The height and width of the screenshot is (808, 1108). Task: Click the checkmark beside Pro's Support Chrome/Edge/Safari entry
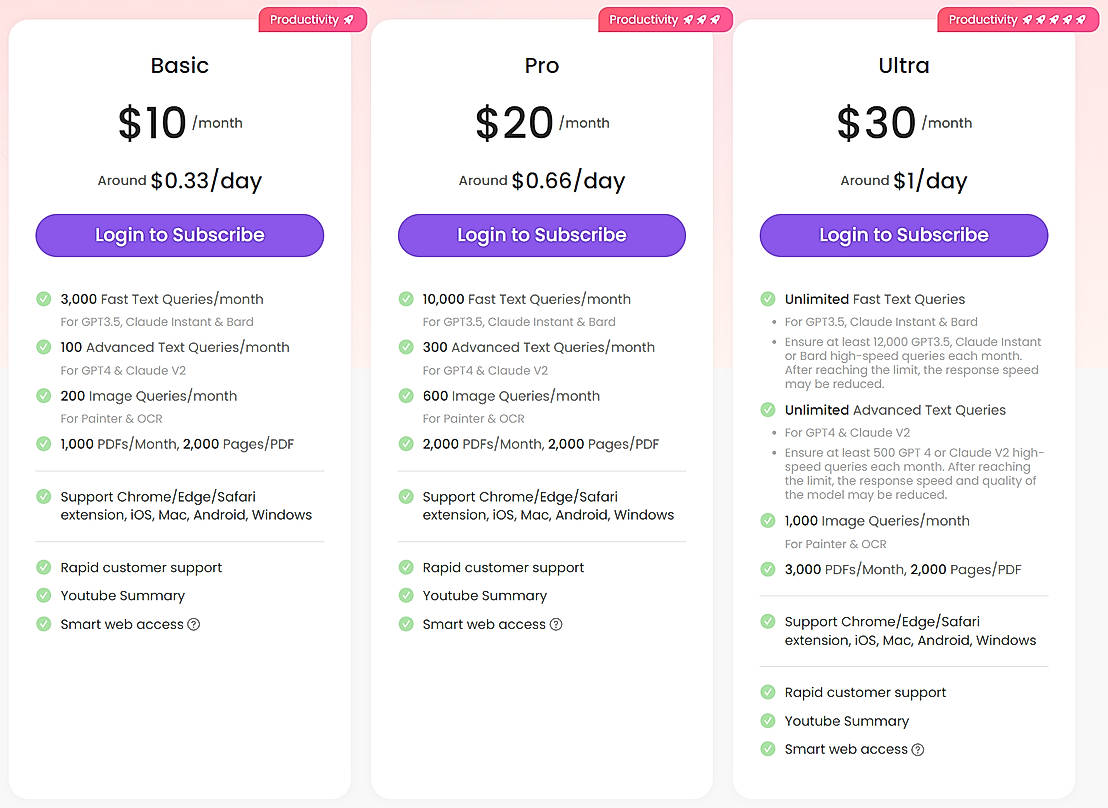[x=406, y=497]
